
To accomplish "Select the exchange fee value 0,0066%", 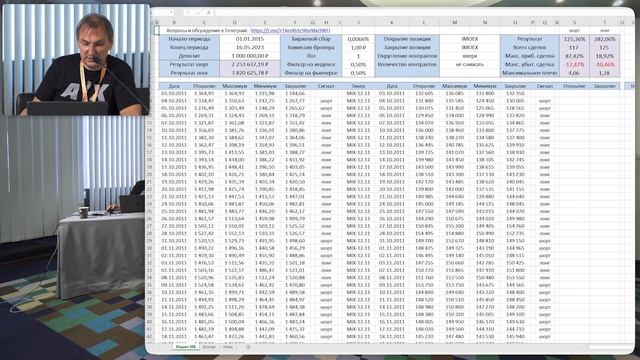I will click(358, 39).
